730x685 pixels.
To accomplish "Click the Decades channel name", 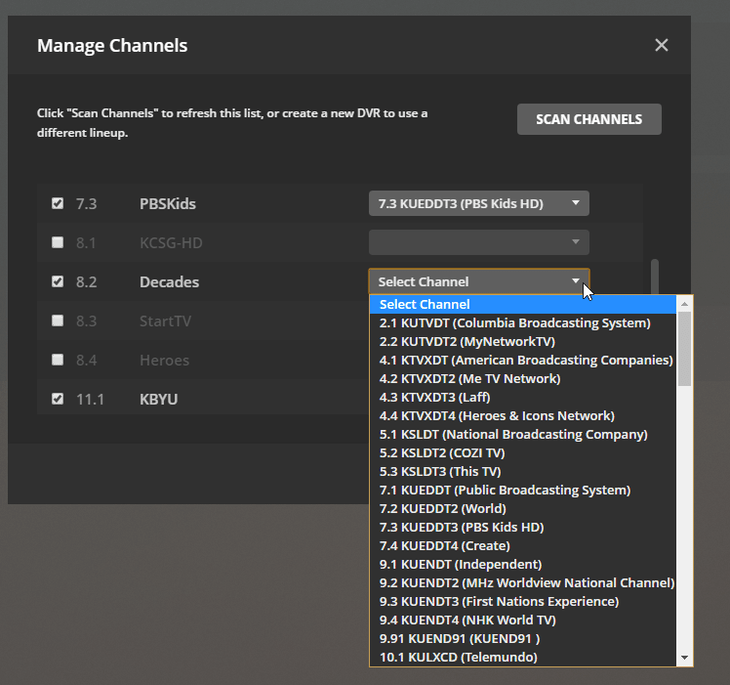I will (169, 282).
